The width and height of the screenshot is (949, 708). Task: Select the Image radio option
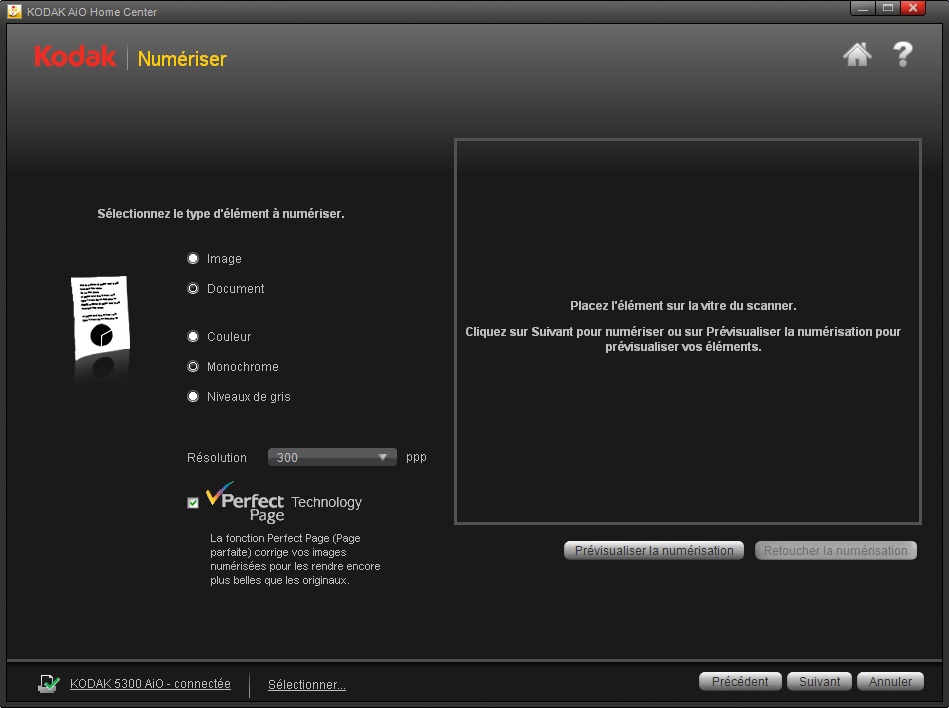pos(193,259)
